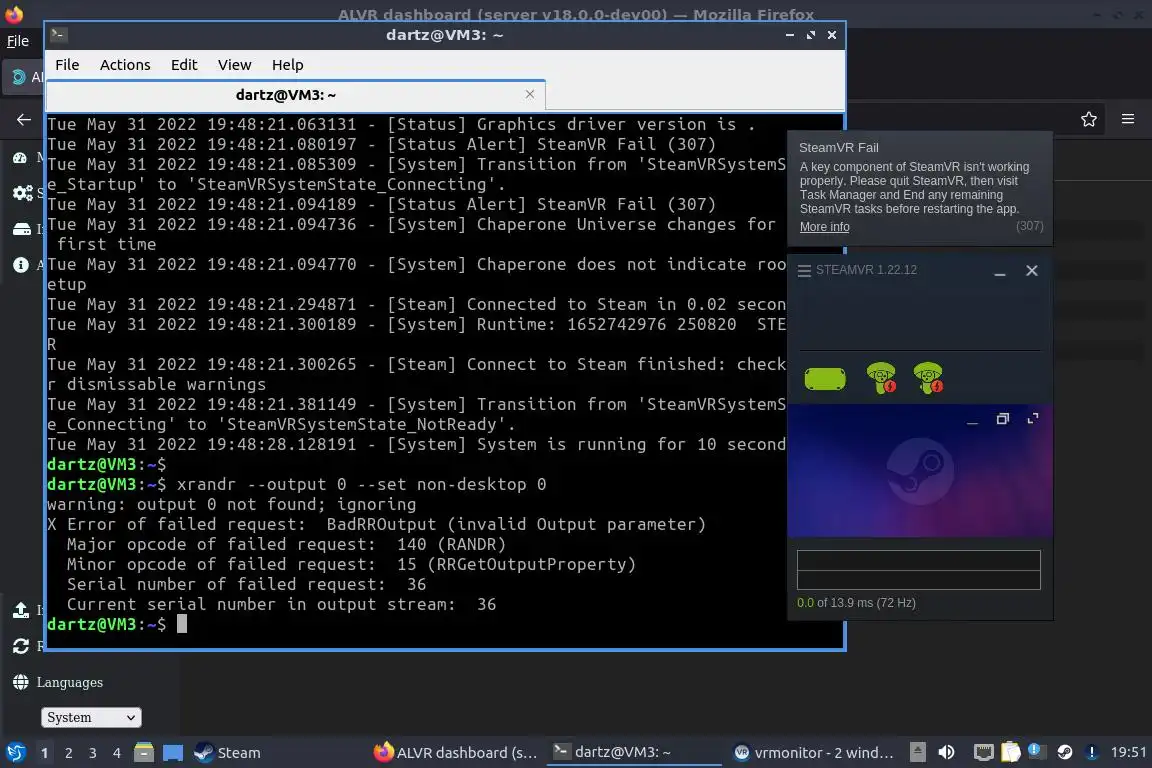Open ALVR about info icon in sidebar
This screenshot has height=768, width=1152.
21,265
